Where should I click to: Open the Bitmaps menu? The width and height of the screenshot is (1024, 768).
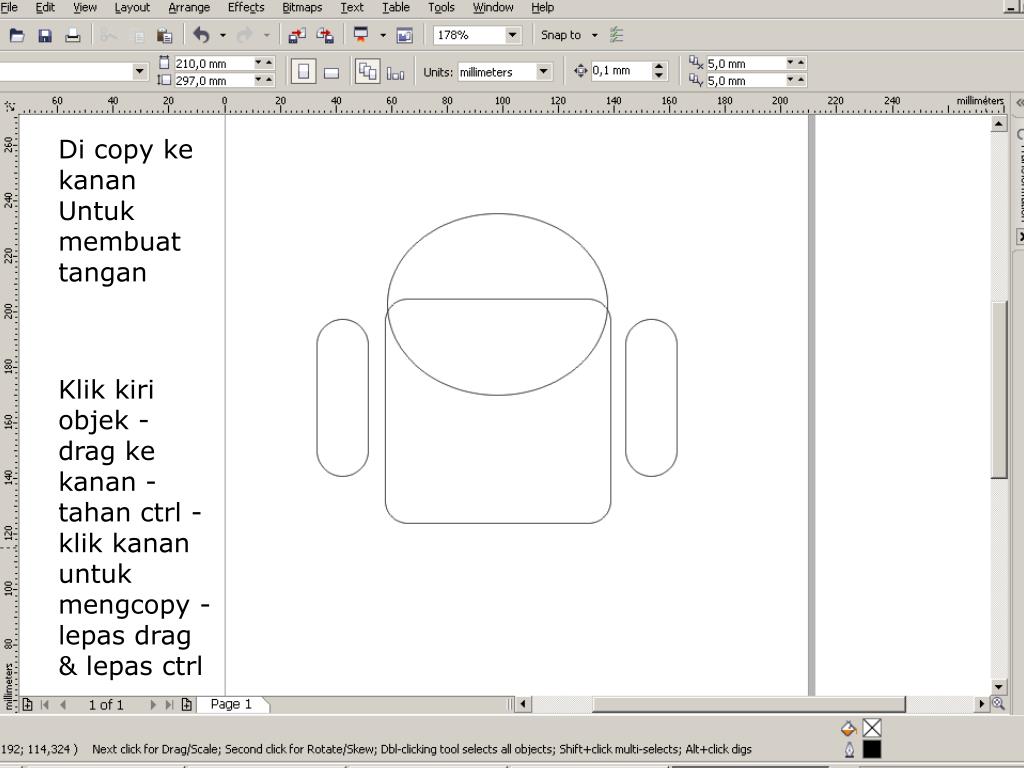pos(302,8)
